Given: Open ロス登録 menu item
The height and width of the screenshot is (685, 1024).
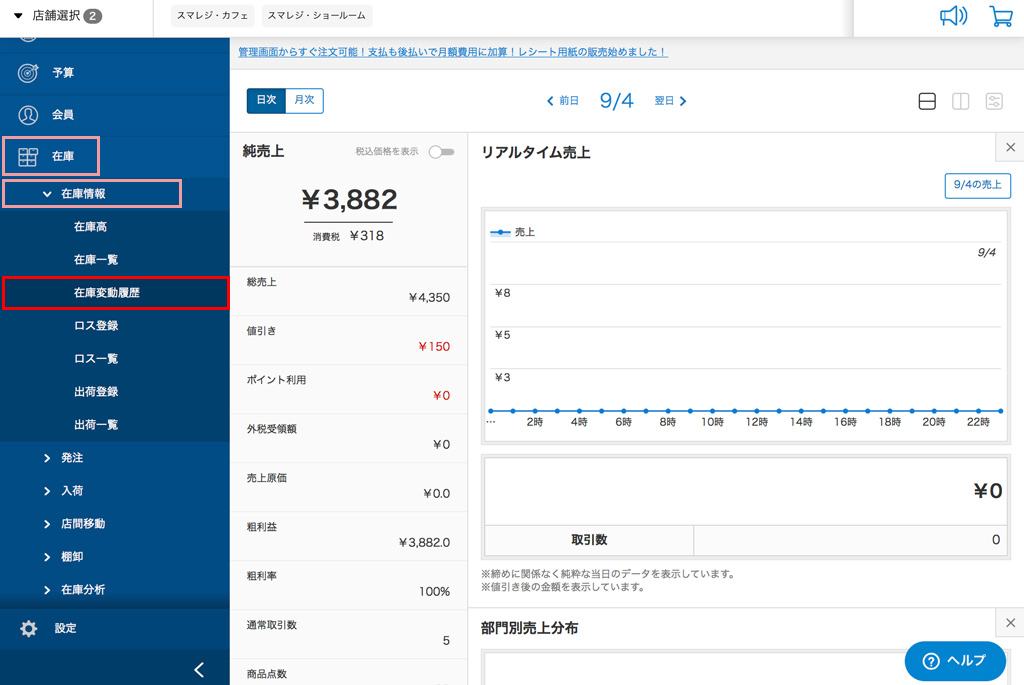Looking at the screenshot, I should [x=96, y=326].
